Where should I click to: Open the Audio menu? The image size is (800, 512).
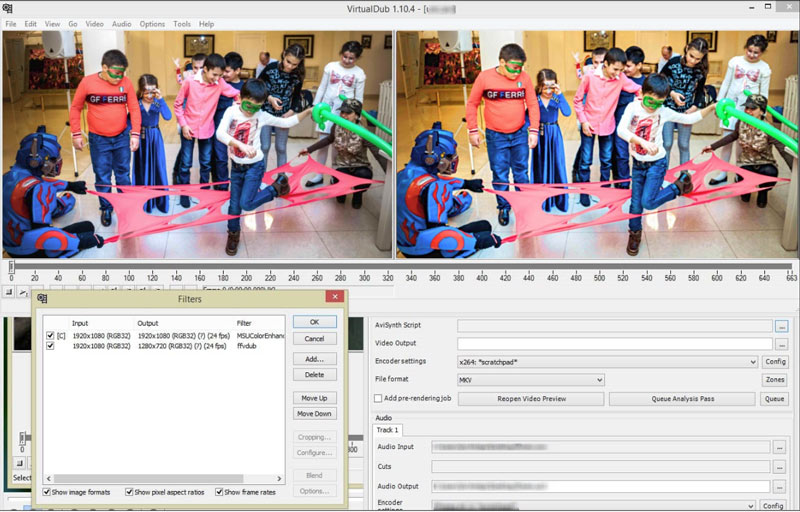coord(121,24)
